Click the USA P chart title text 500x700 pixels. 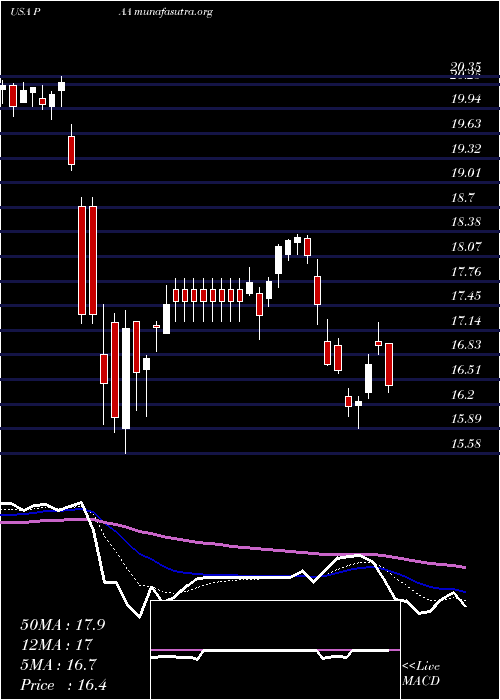click(26, 12)
